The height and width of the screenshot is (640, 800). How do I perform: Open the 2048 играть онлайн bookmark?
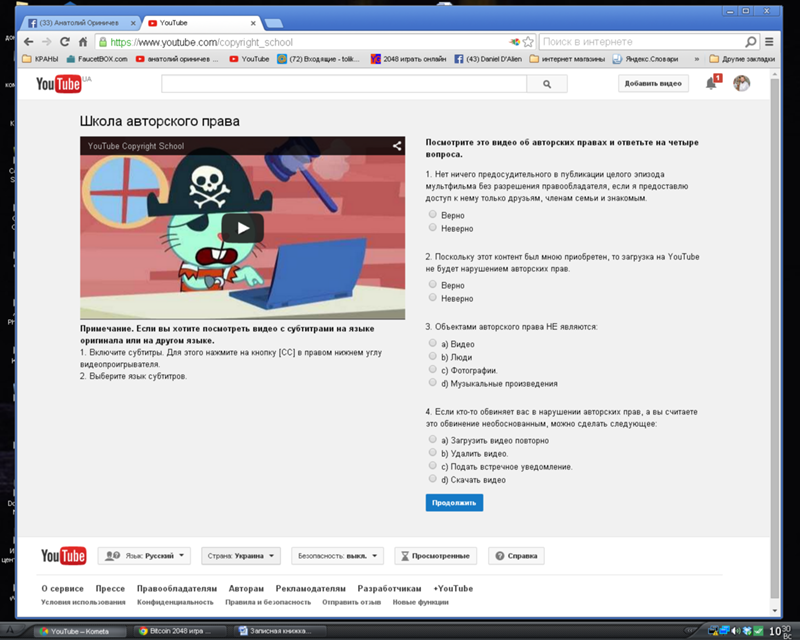coord(409,59)
